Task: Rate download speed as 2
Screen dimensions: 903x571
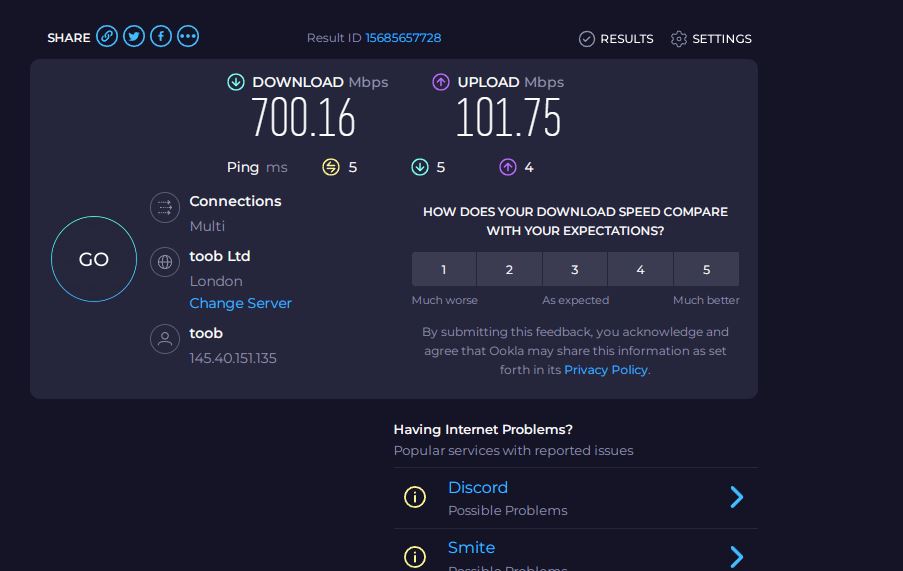Action: 509,269
